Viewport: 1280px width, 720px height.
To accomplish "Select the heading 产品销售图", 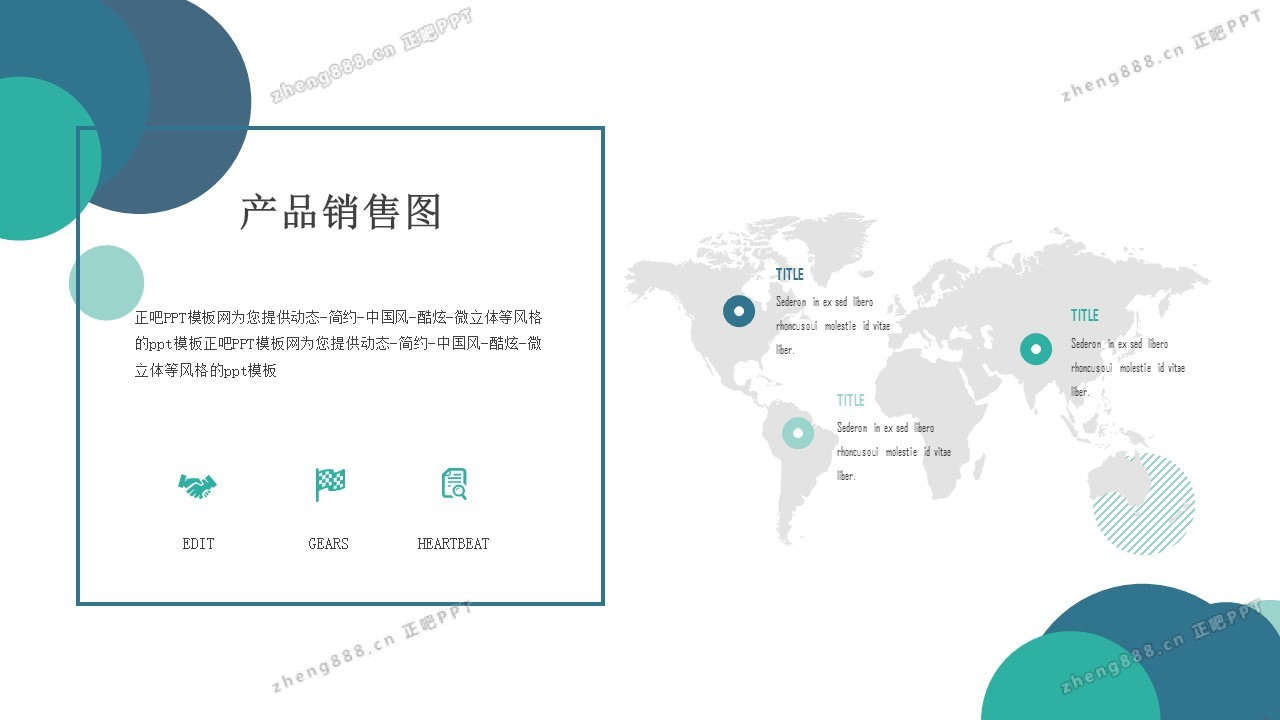I will [340, 213].
